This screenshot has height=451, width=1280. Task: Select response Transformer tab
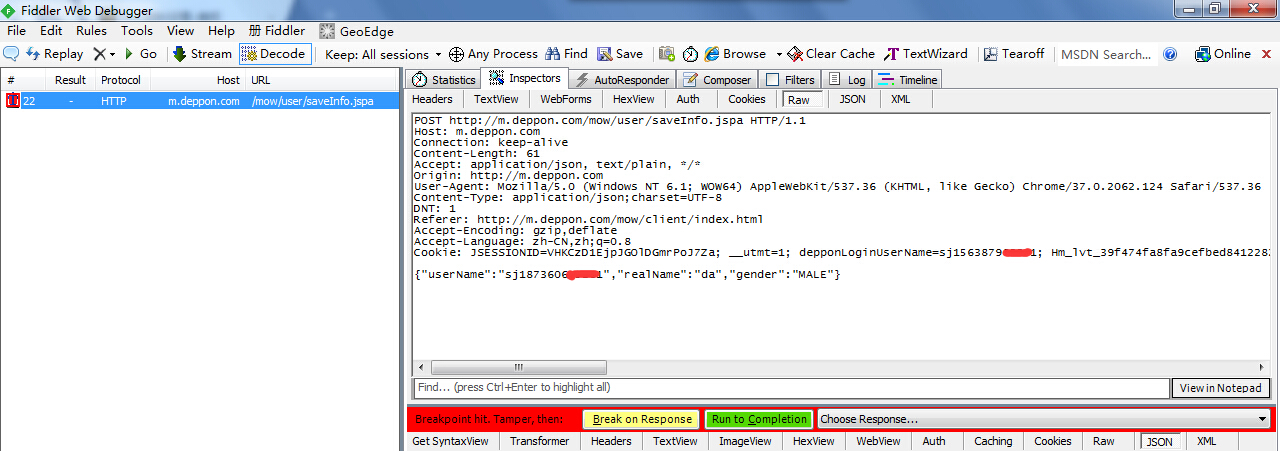pos(539,441)
